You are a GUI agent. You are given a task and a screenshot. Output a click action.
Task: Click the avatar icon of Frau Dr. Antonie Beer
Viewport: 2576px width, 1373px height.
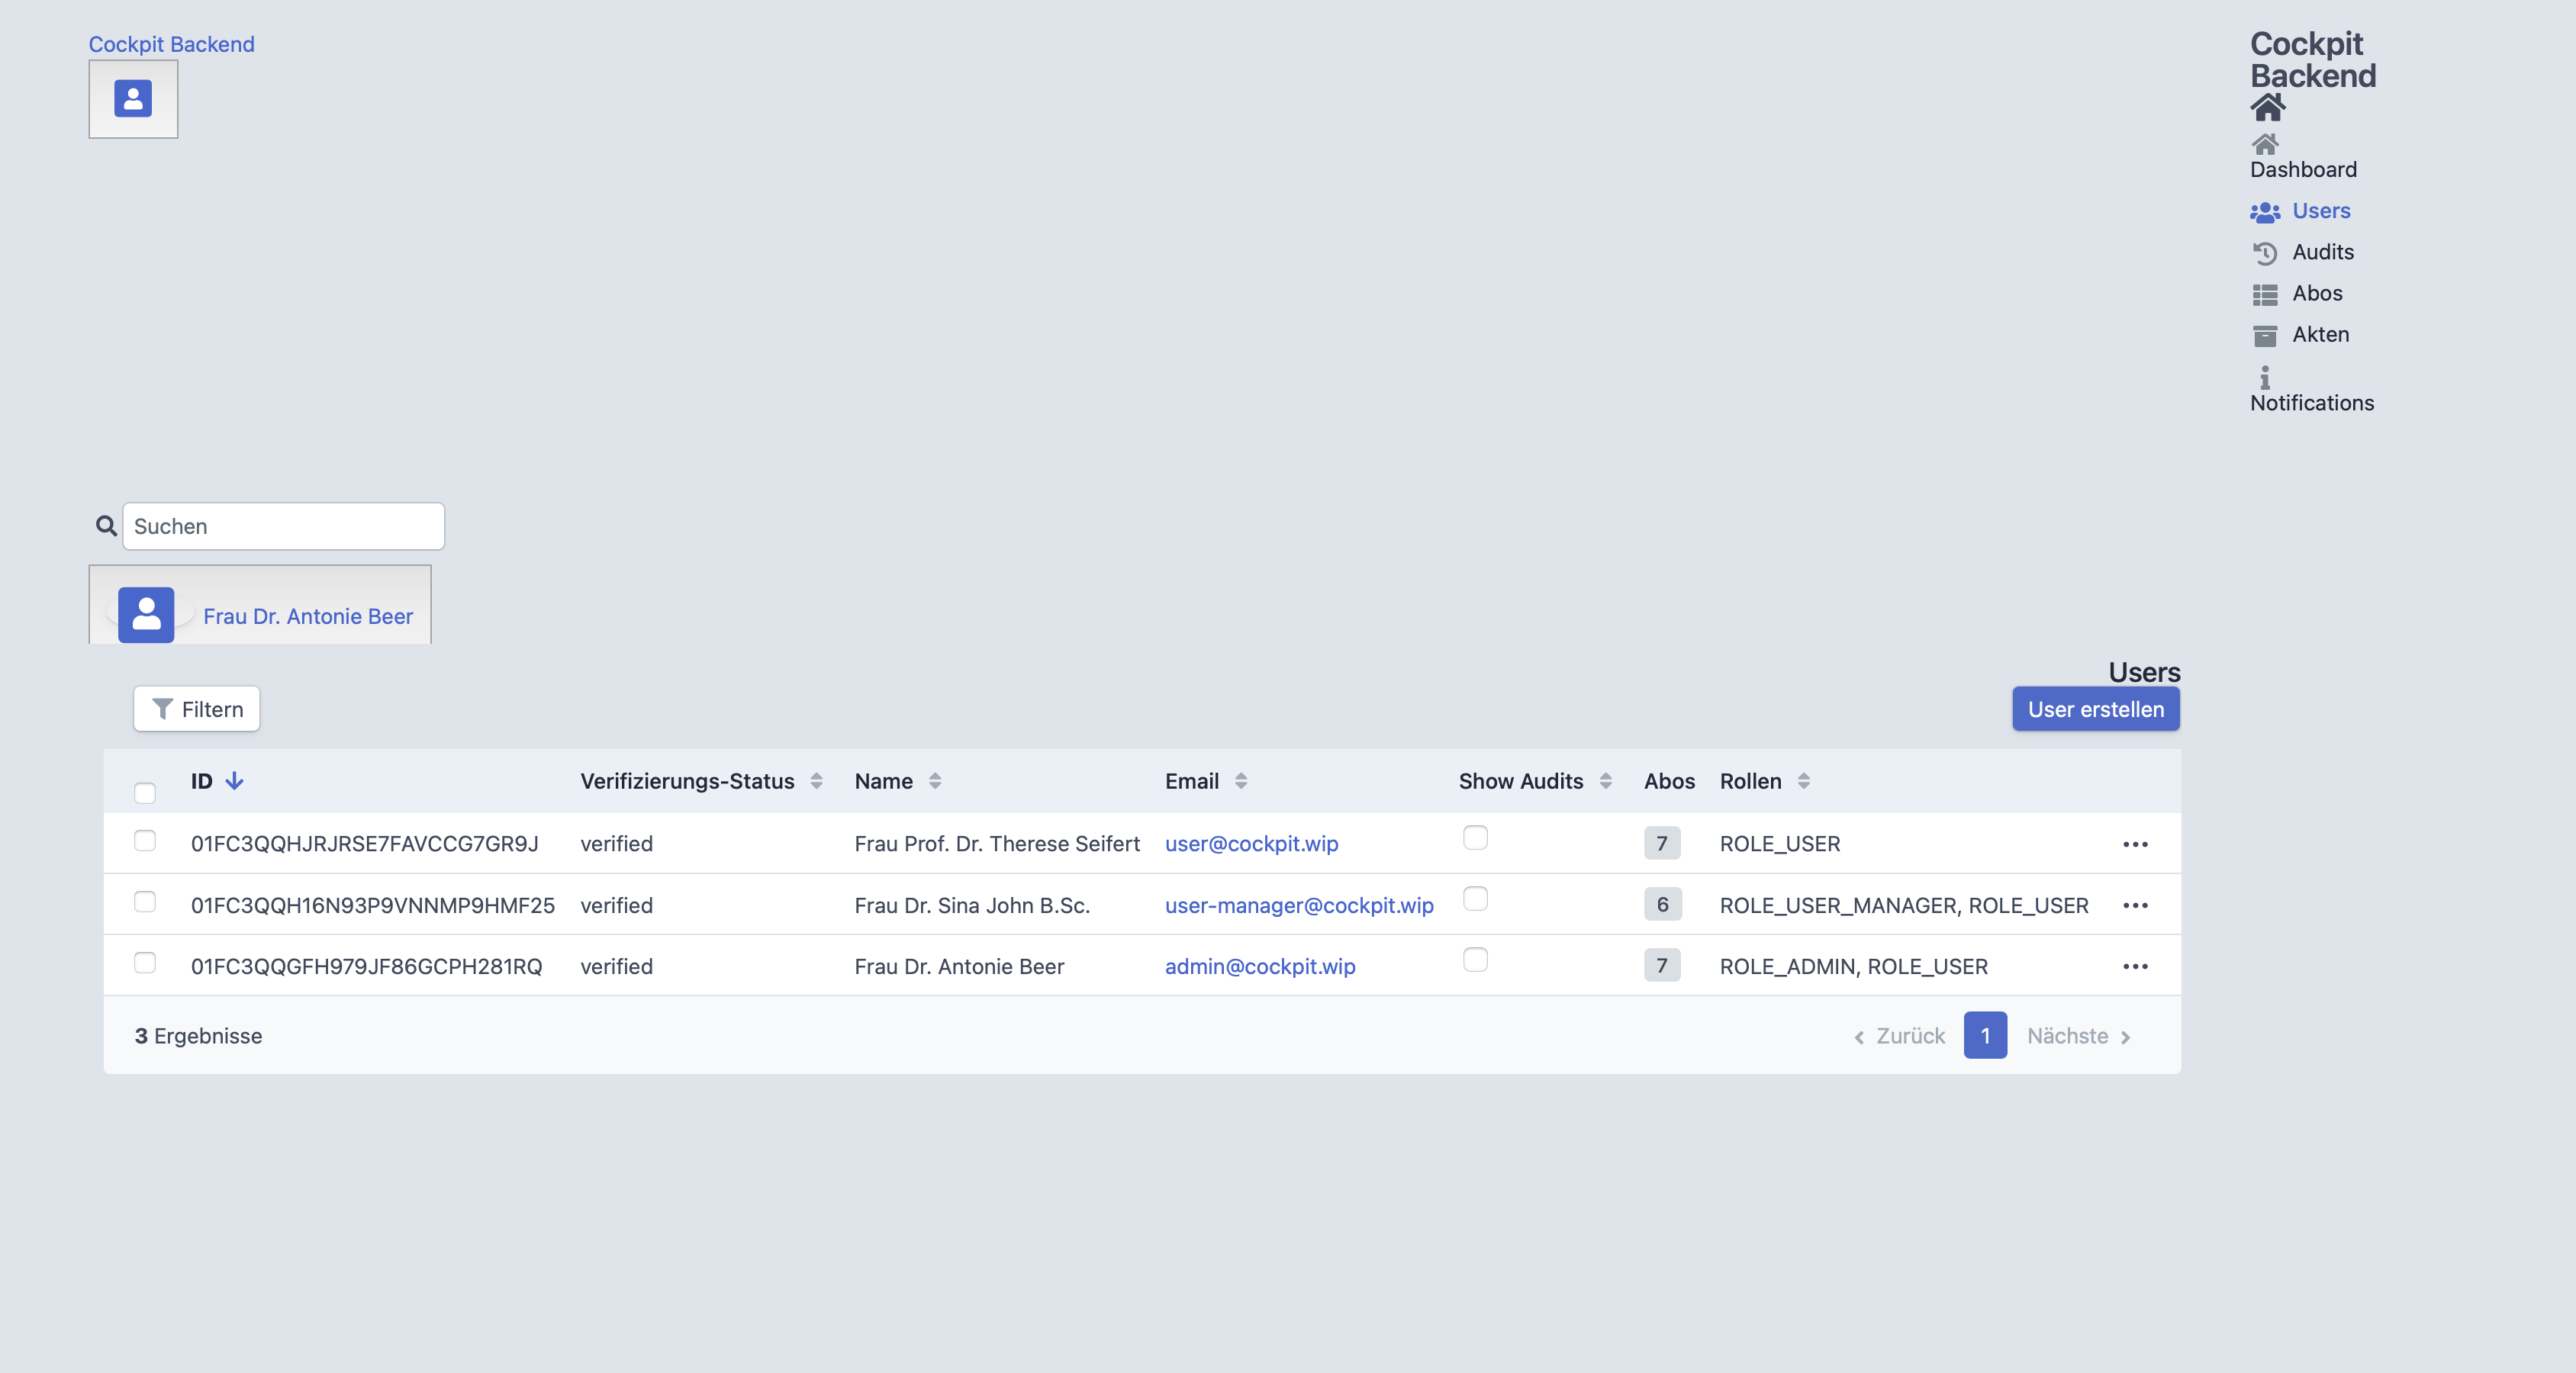pyautogui.click(x=146, y=614)
